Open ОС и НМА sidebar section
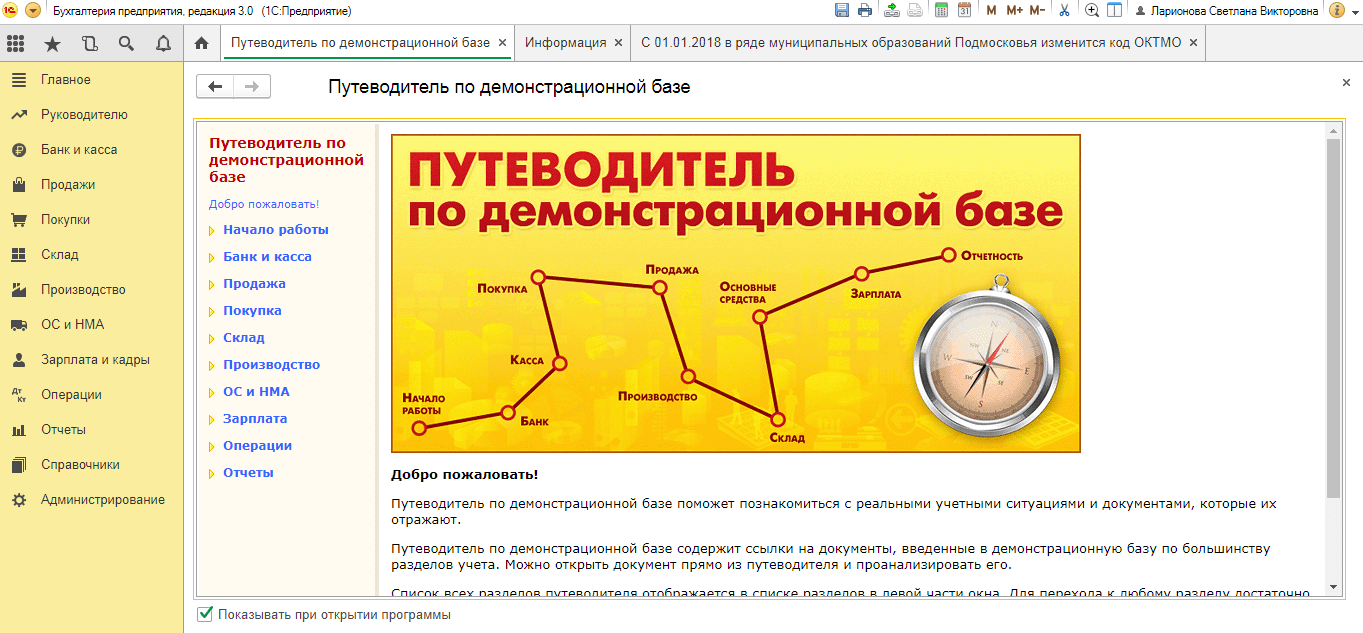This screenshot has width=1363, height=633. coord(72,325)
